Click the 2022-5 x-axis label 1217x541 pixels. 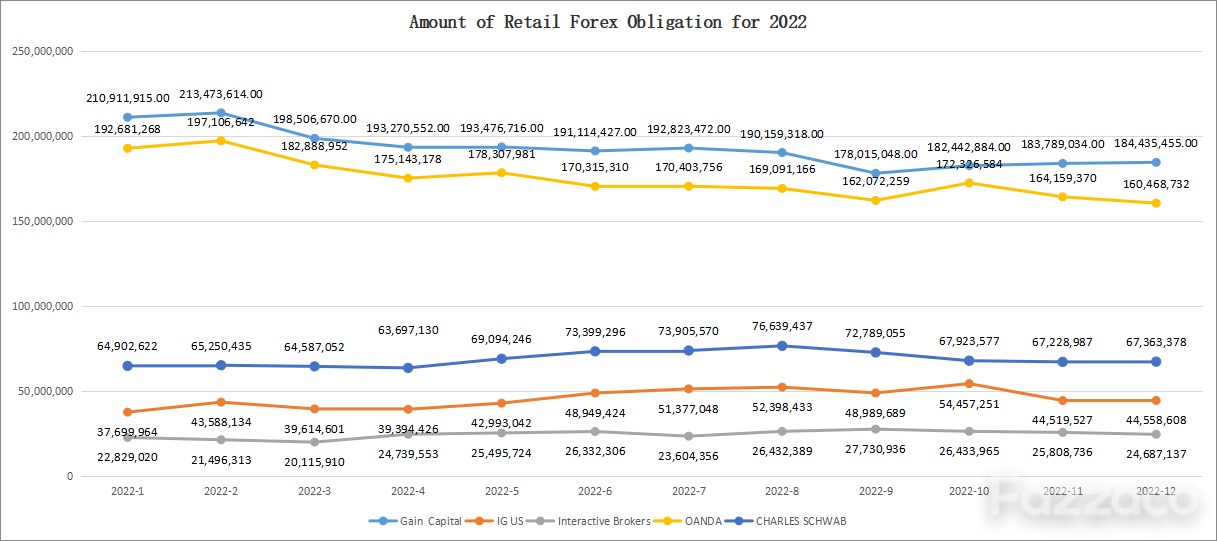pyautogui.click(x=502, y=491)
